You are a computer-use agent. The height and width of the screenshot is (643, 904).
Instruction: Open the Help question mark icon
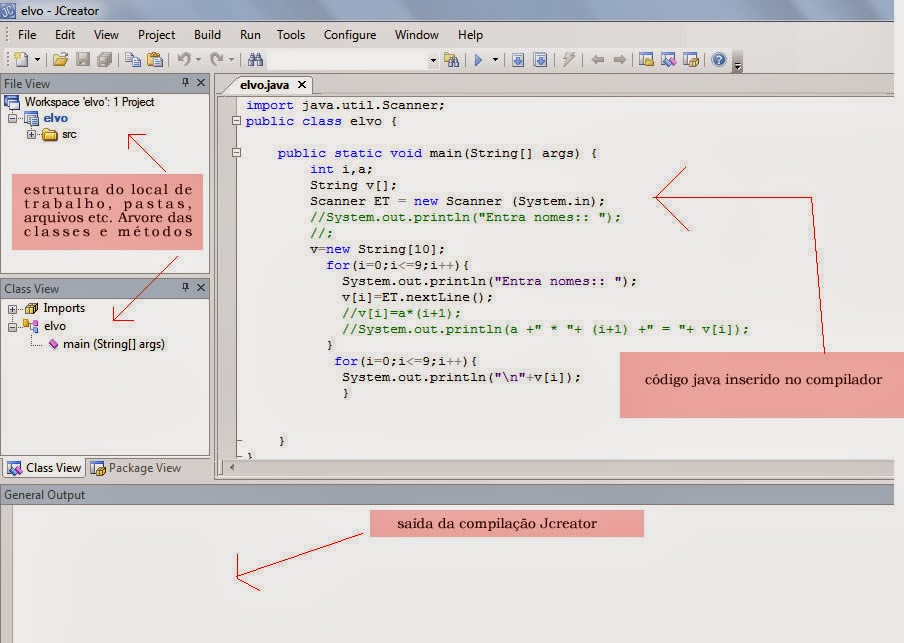[x=720, y=60]
